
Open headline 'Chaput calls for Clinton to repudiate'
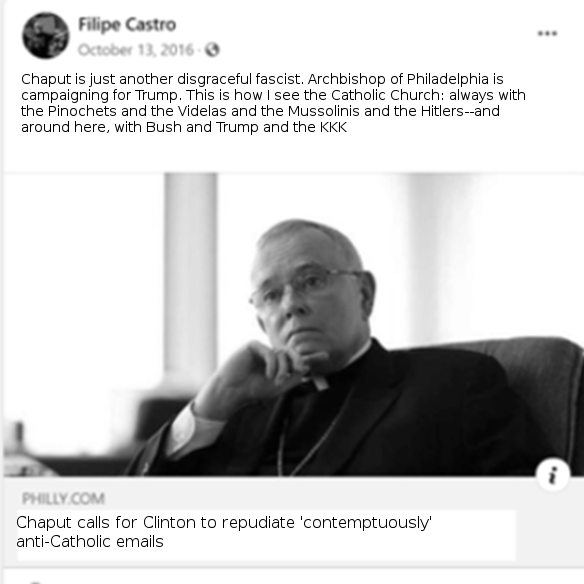click(x=224, y=522)
